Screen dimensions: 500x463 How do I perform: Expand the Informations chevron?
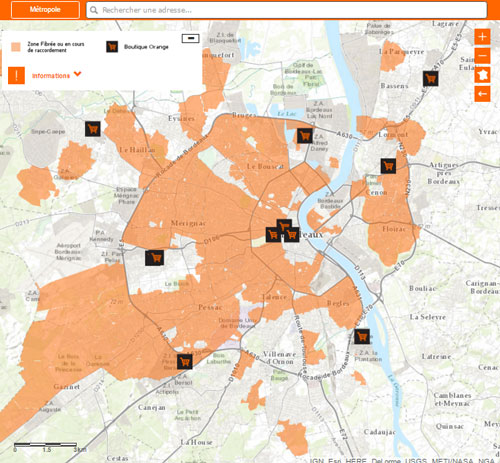coord(78,74)
